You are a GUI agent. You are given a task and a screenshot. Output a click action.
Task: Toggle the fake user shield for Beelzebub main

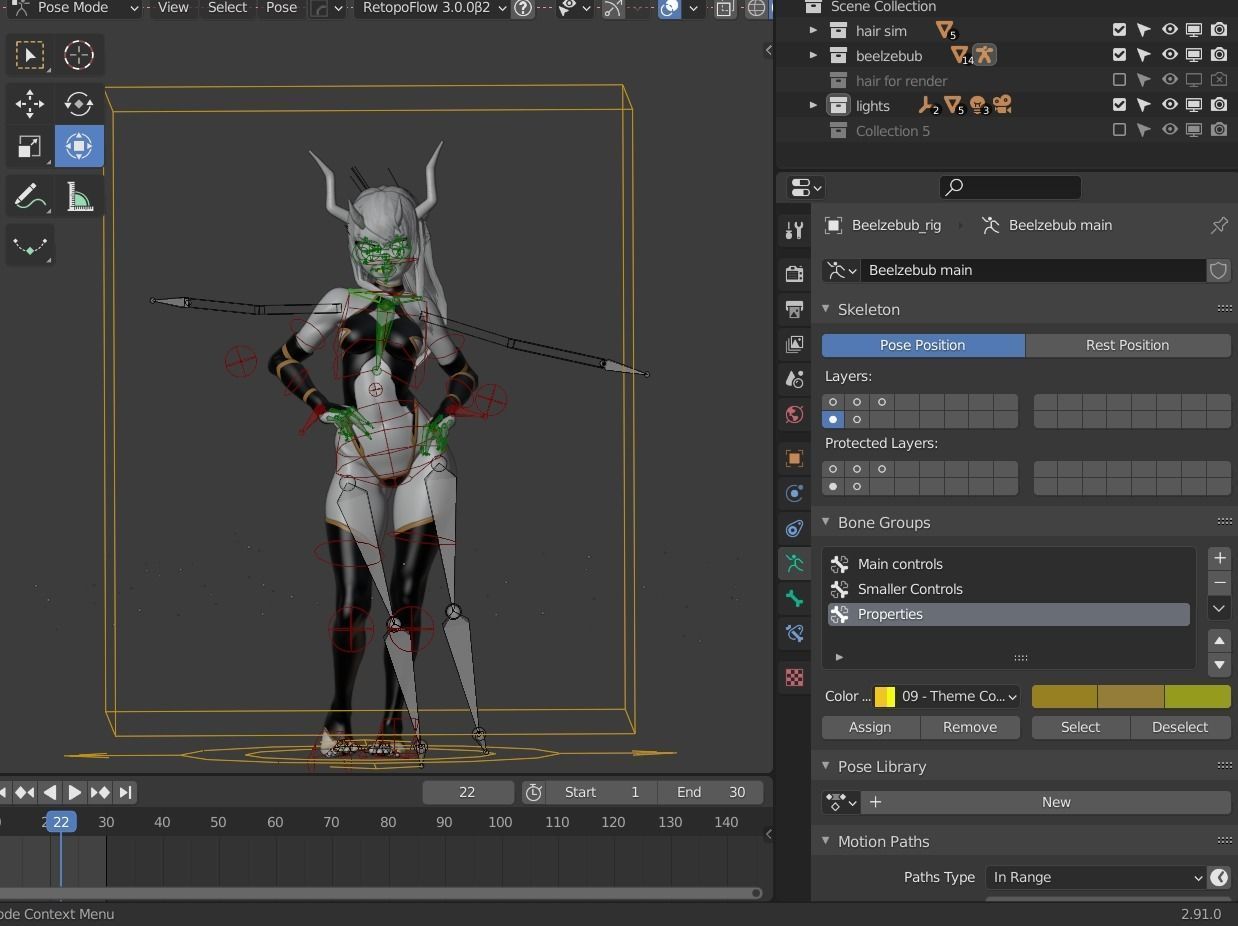tap(1218, 270)
